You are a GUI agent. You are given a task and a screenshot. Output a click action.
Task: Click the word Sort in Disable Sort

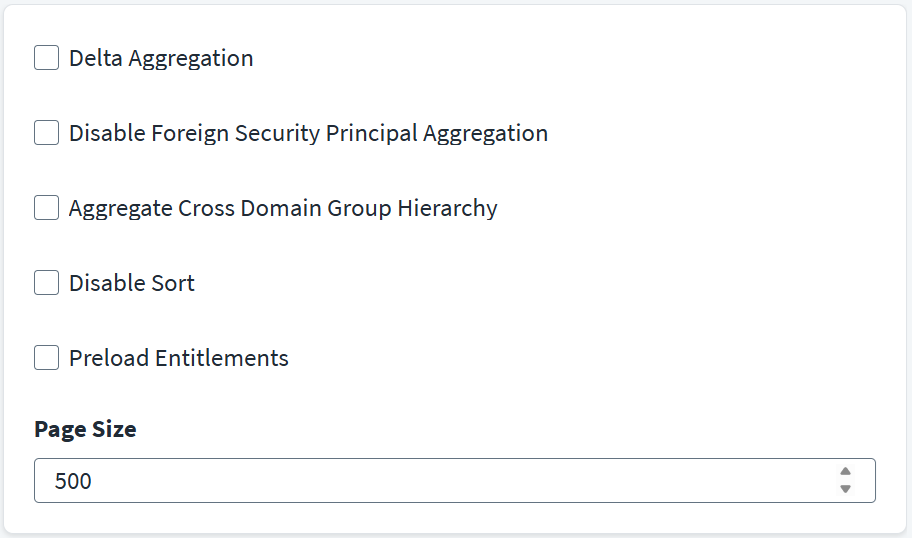(174, 283)
